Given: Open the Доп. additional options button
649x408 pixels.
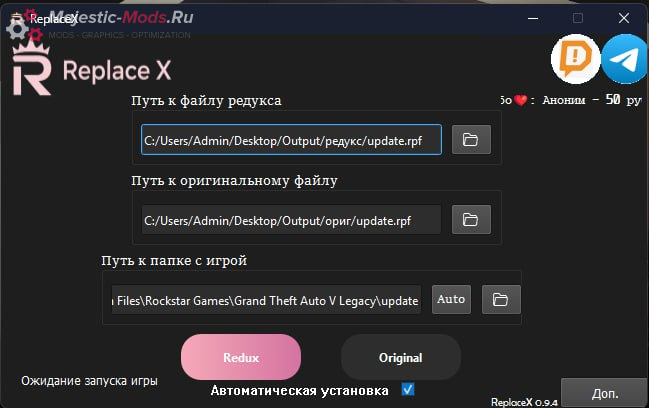Looking at the screenshot, I should pos(604,392).
